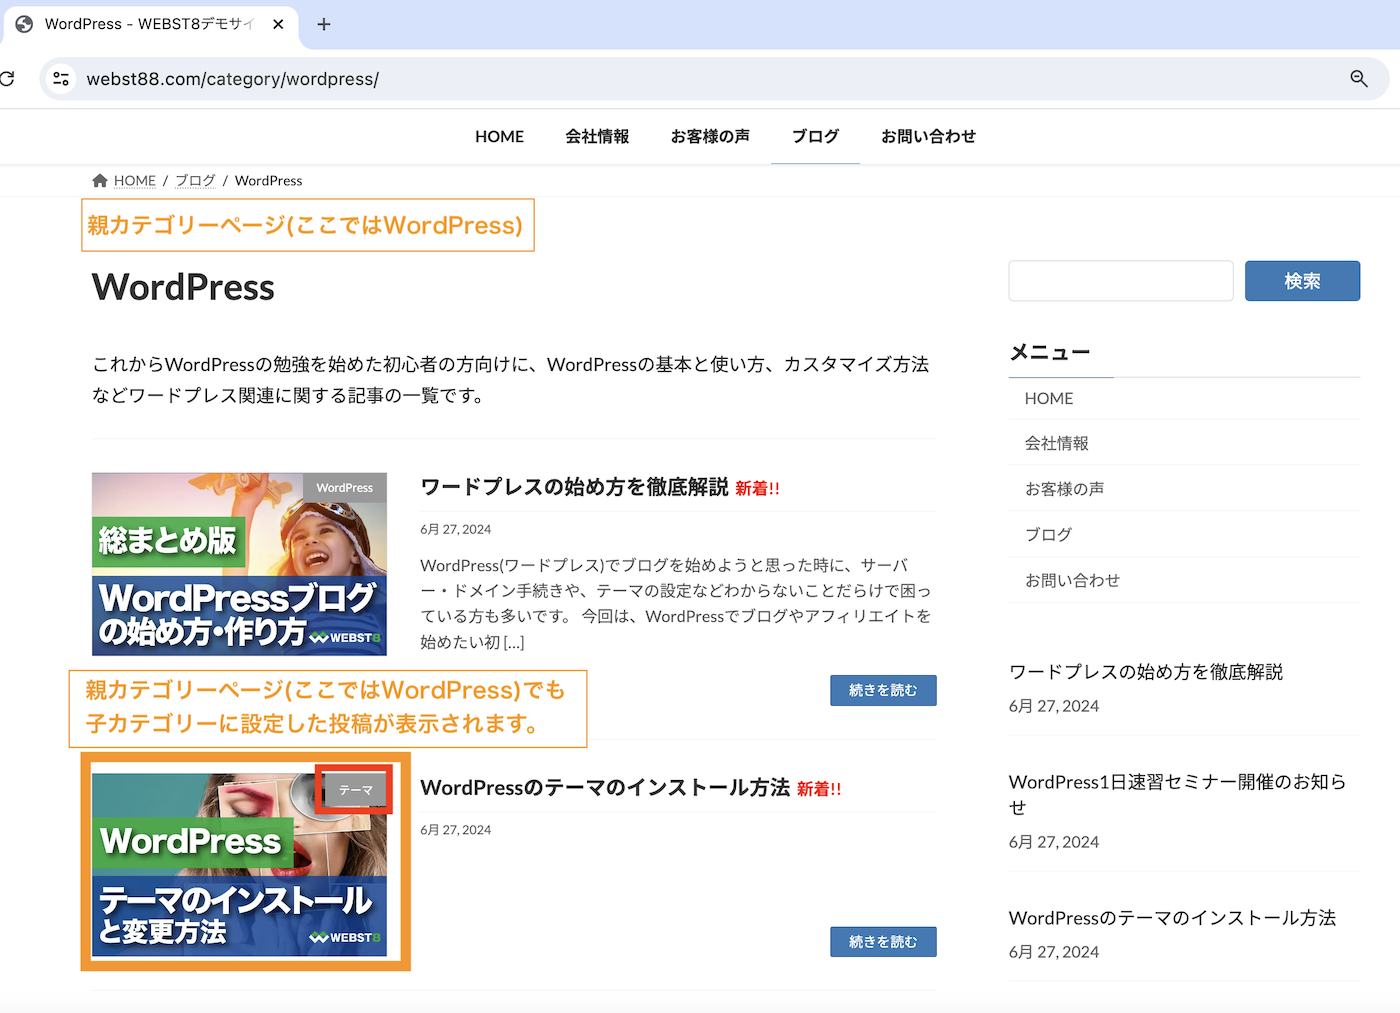
Task: Click HOME breadcrumb link
Action: tap(134, 180)
